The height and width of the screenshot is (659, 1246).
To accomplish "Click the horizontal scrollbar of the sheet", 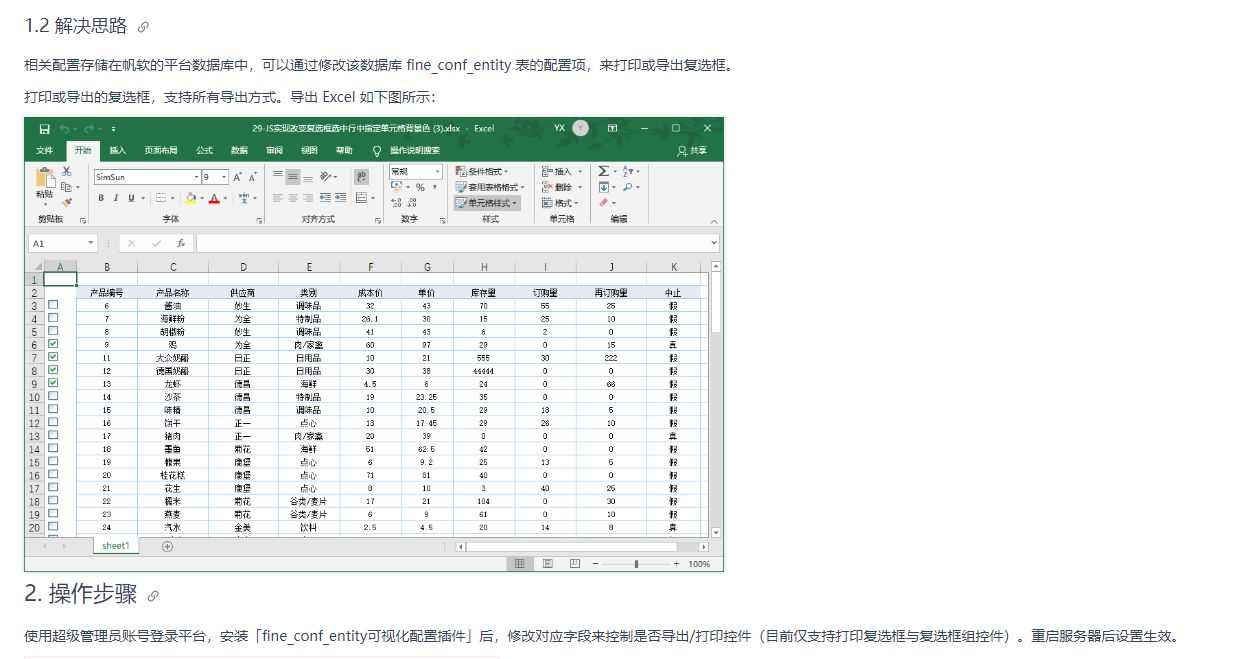I will coord(582,547).
